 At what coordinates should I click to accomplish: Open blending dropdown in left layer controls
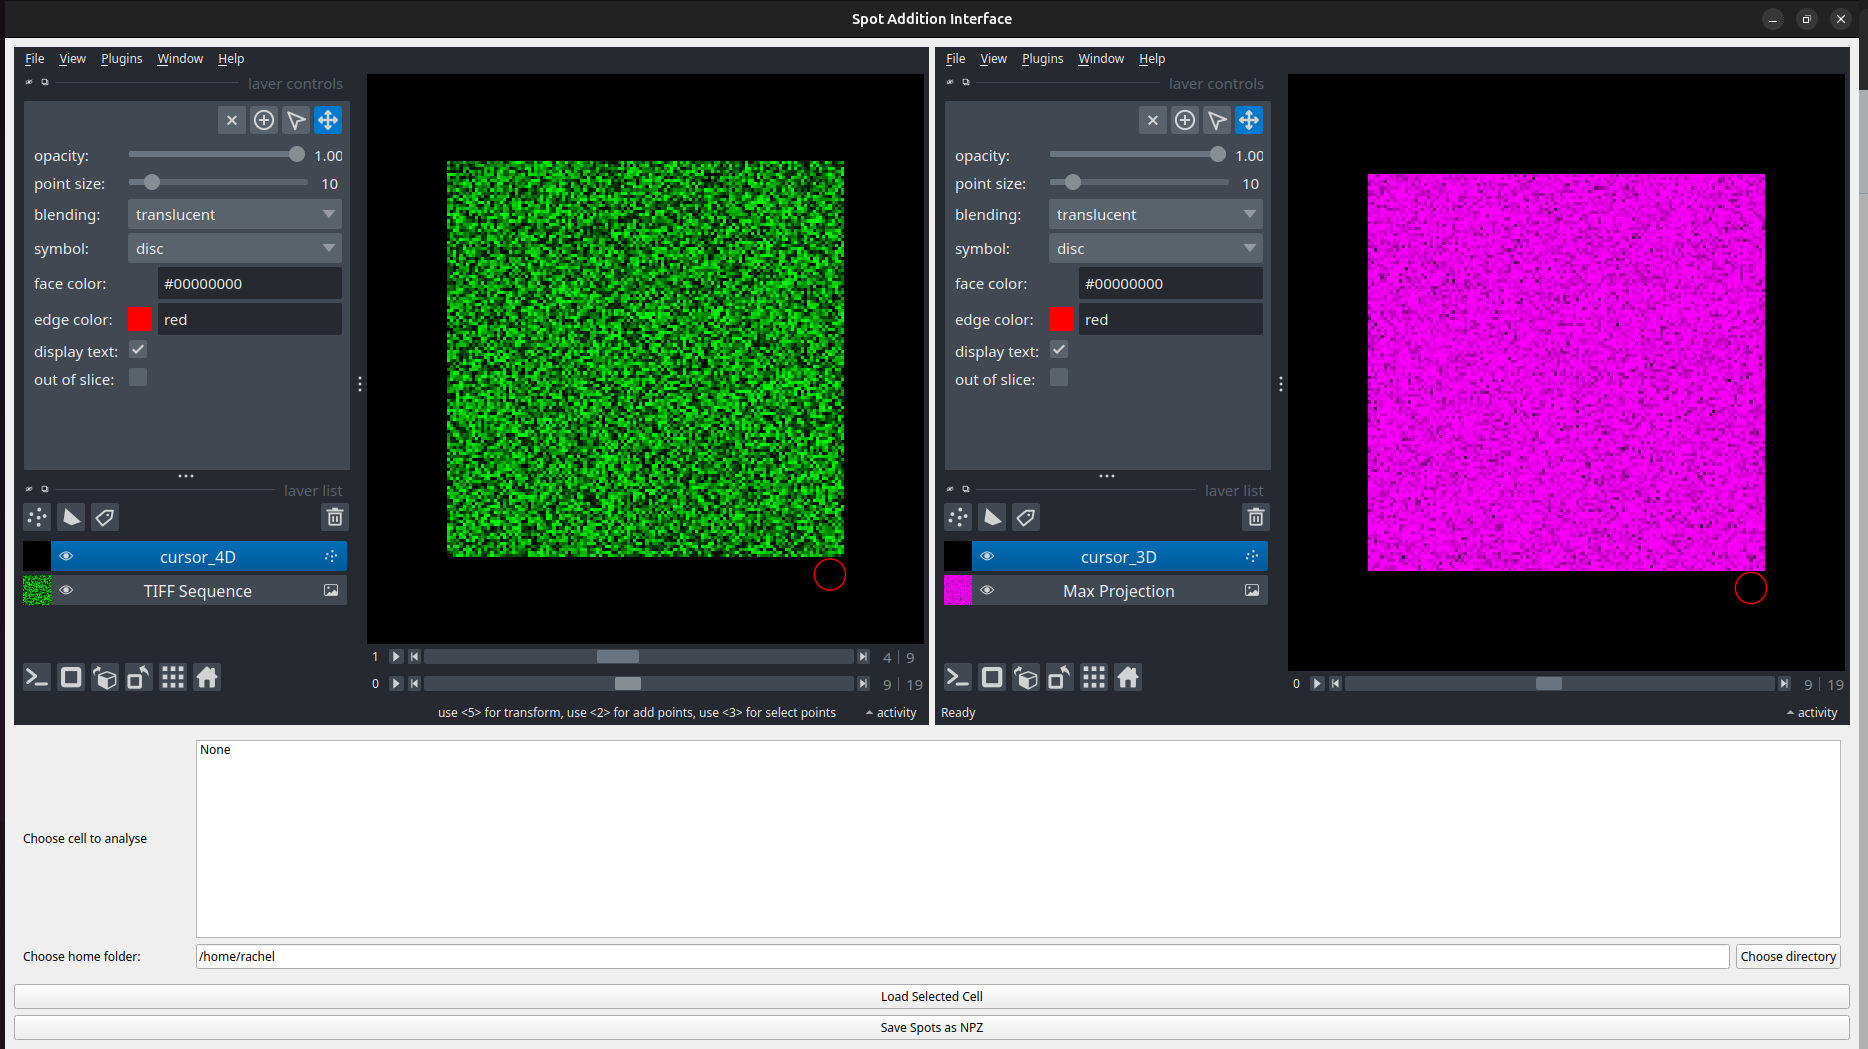235,215
